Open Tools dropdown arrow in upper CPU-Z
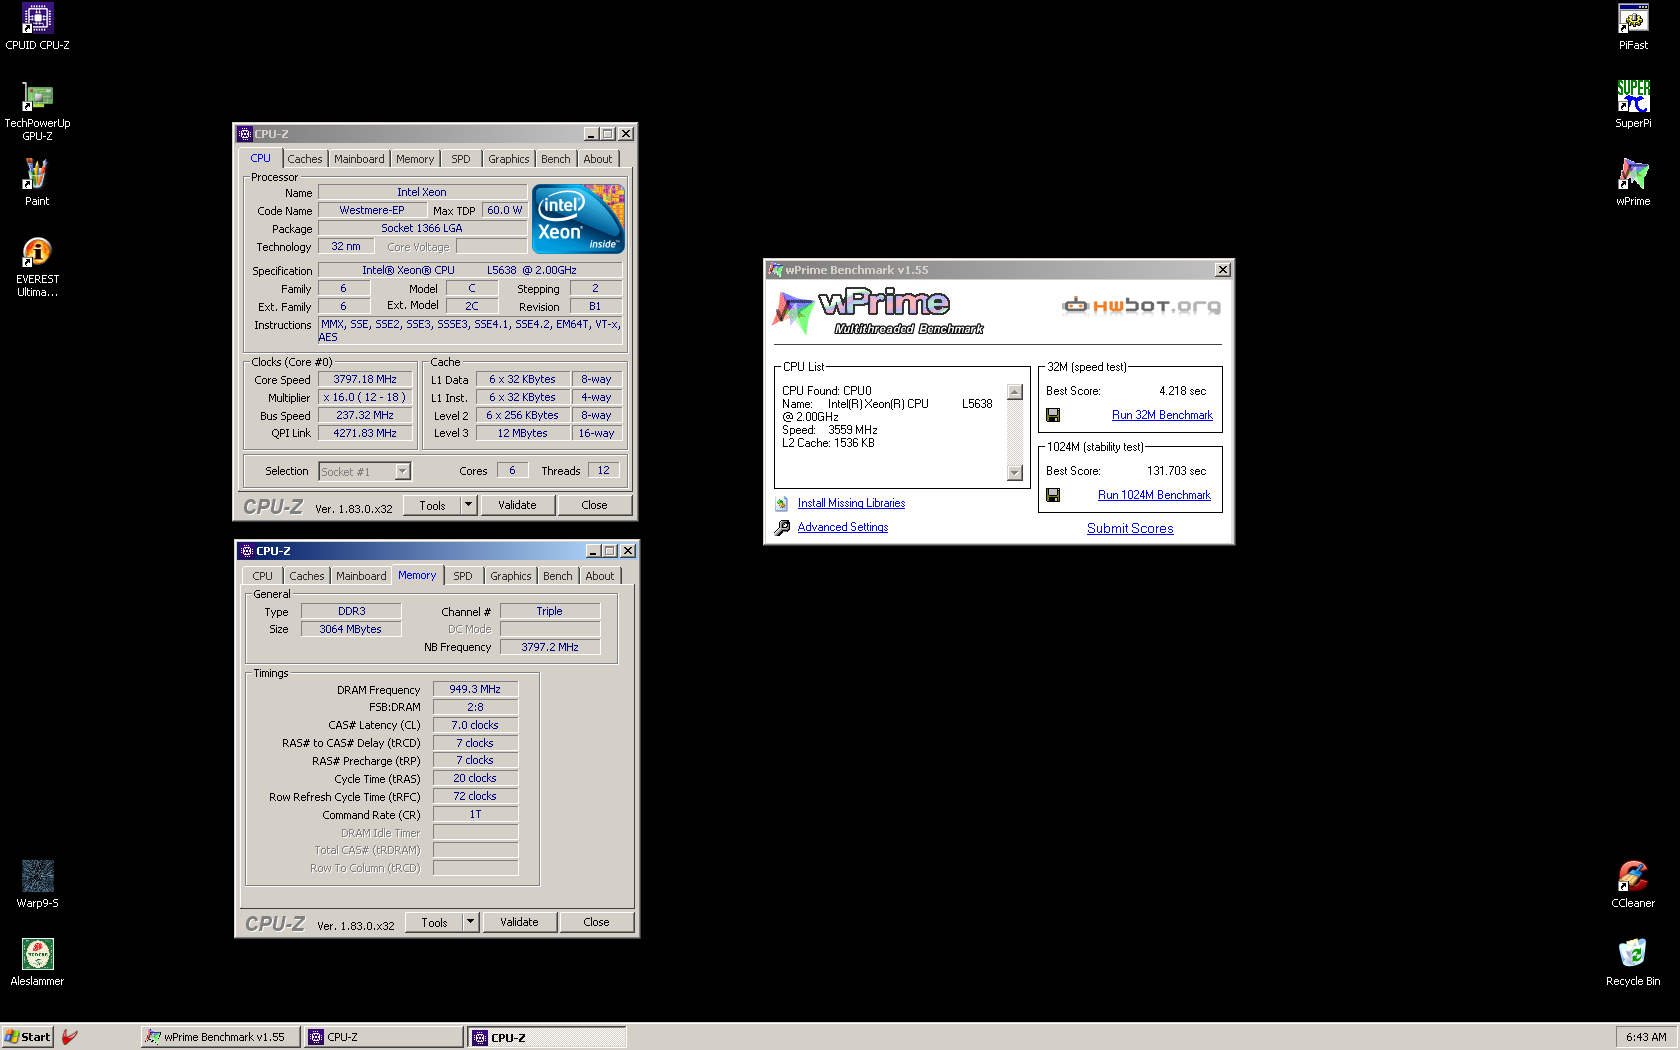1680x1050 pixels. click(x=468, y=505)
